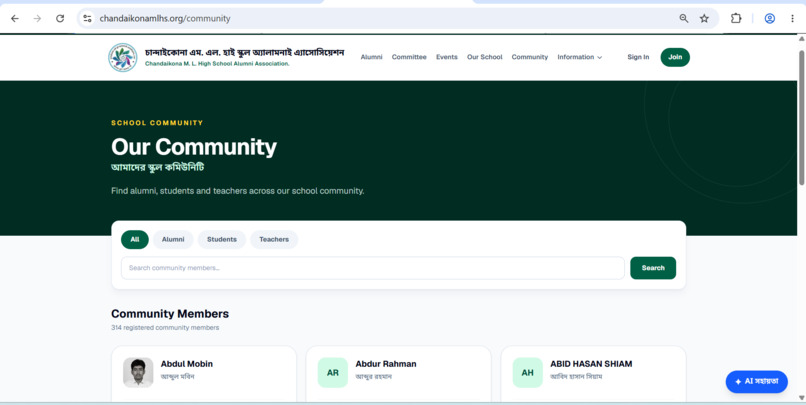
Task: Open ABID HASAN SHIAM's member name
Action: [x=591, y=364]
